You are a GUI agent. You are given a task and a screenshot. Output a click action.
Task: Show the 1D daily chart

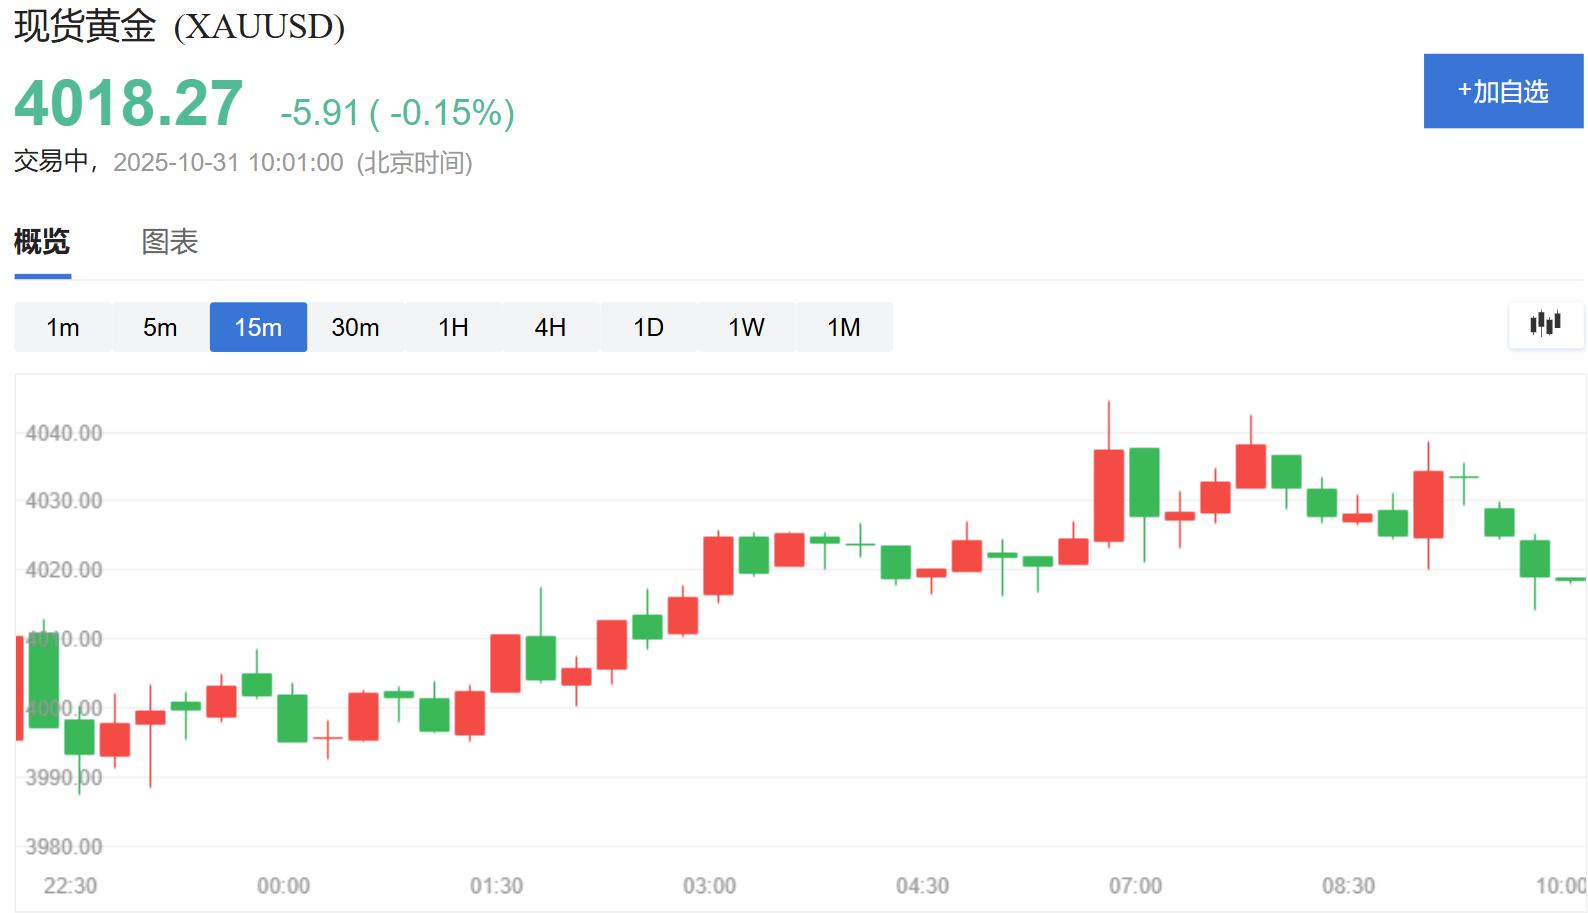648,327
